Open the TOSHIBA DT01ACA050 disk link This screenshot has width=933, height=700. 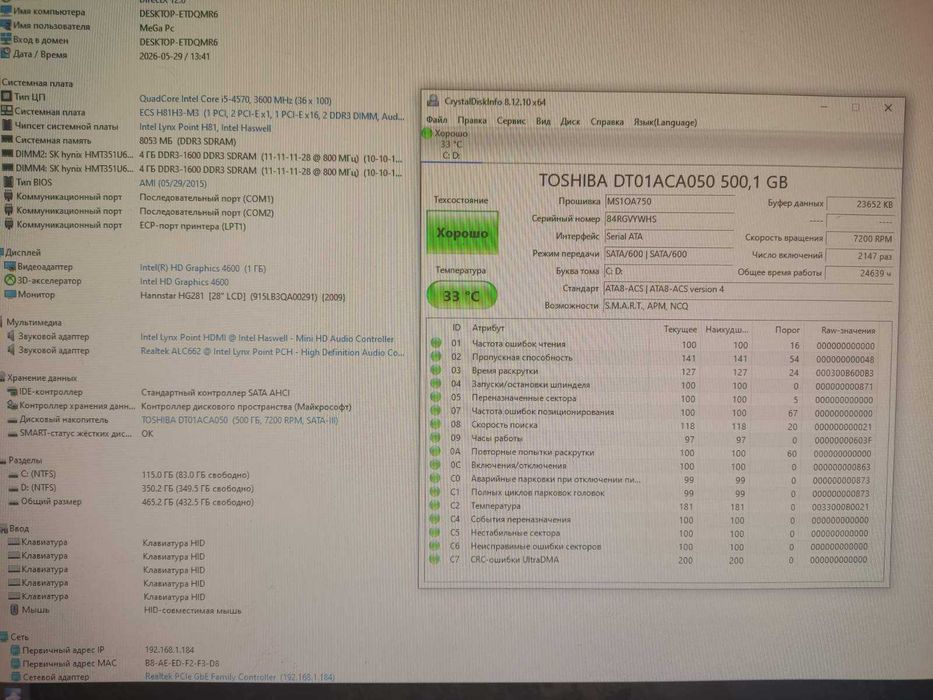pyautogui.click(x=239, y=420)
